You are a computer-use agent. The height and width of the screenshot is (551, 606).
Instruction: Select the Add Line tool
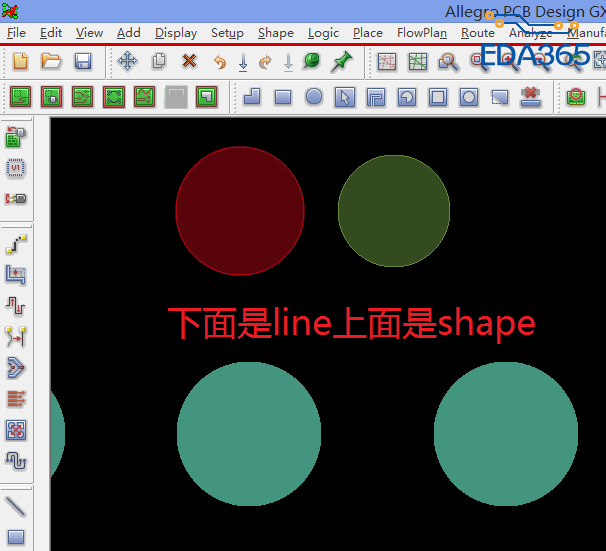click(16, 507)
